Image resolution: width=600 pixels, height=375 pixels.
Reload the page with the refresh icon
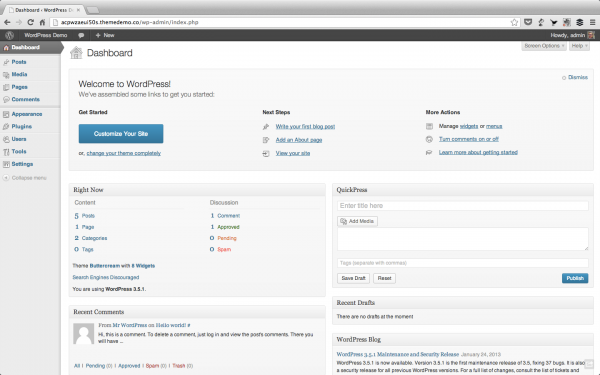pos(31,22)
